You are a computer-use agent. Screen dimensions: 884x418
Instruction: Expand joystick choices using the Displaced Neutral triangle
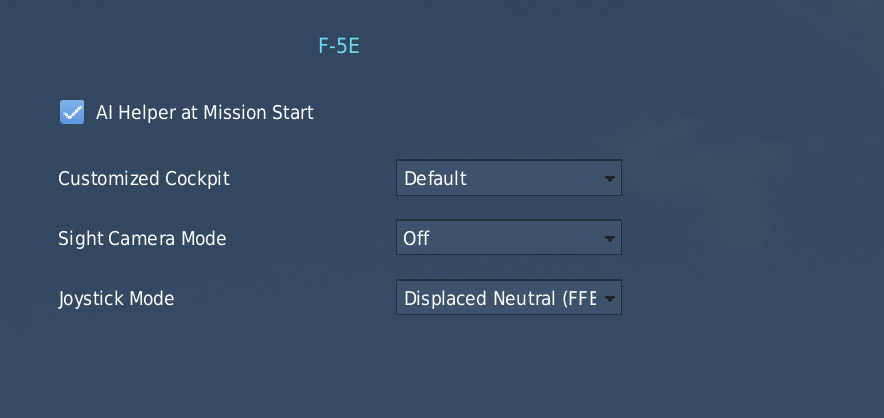(609, 298)
